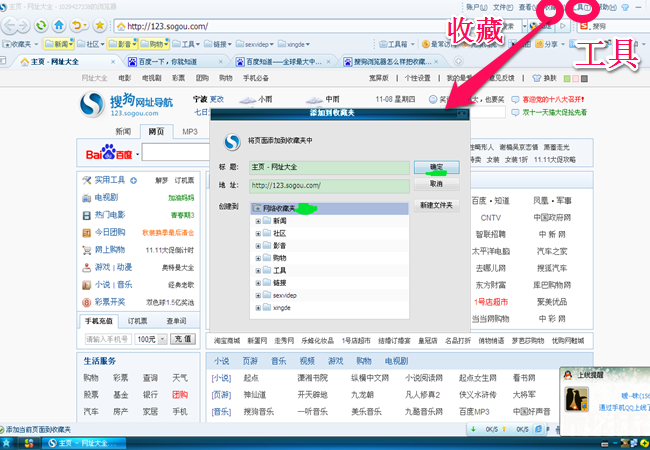Open the sexvidep bookmarks bar folder
The height and width of the screenshot is (450, 650).
click(255, 44)
